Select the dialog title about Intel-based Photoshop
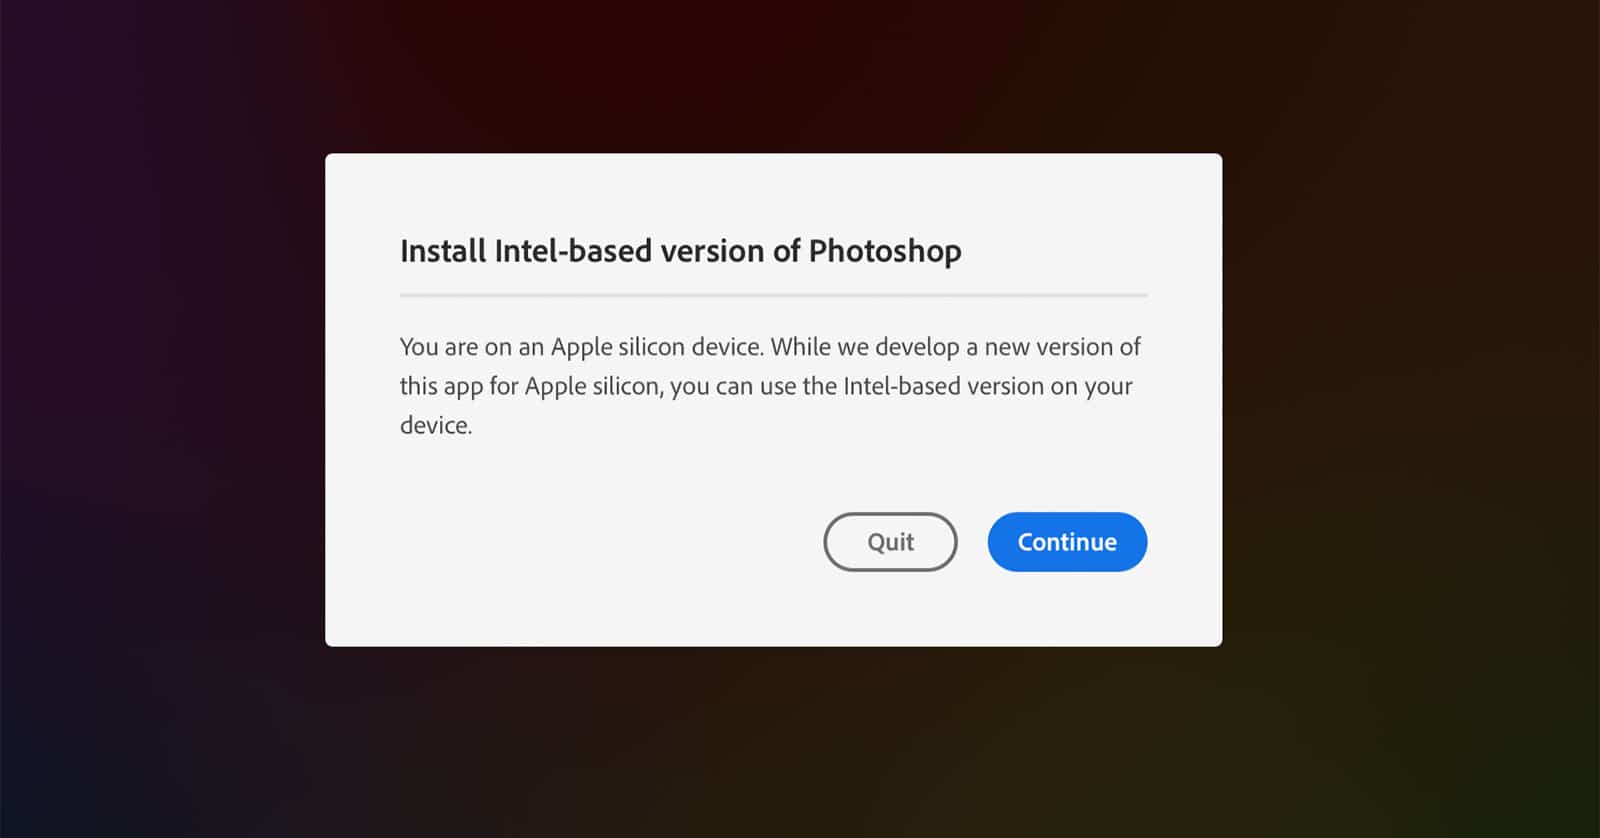The width and height of the screenshot is (1600, 838). click(x=680, y=251)
